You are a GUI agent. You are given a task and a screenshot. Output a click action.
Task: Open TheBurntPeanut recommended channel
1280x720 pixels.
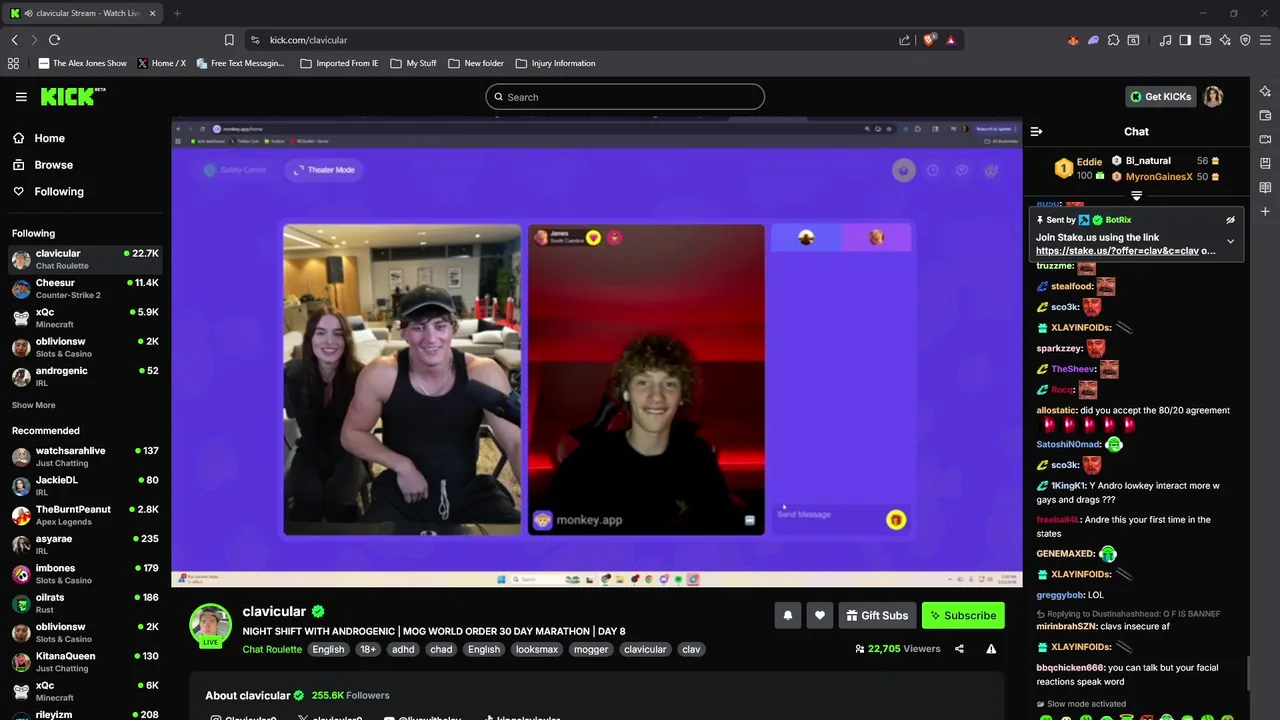point(85,515)
